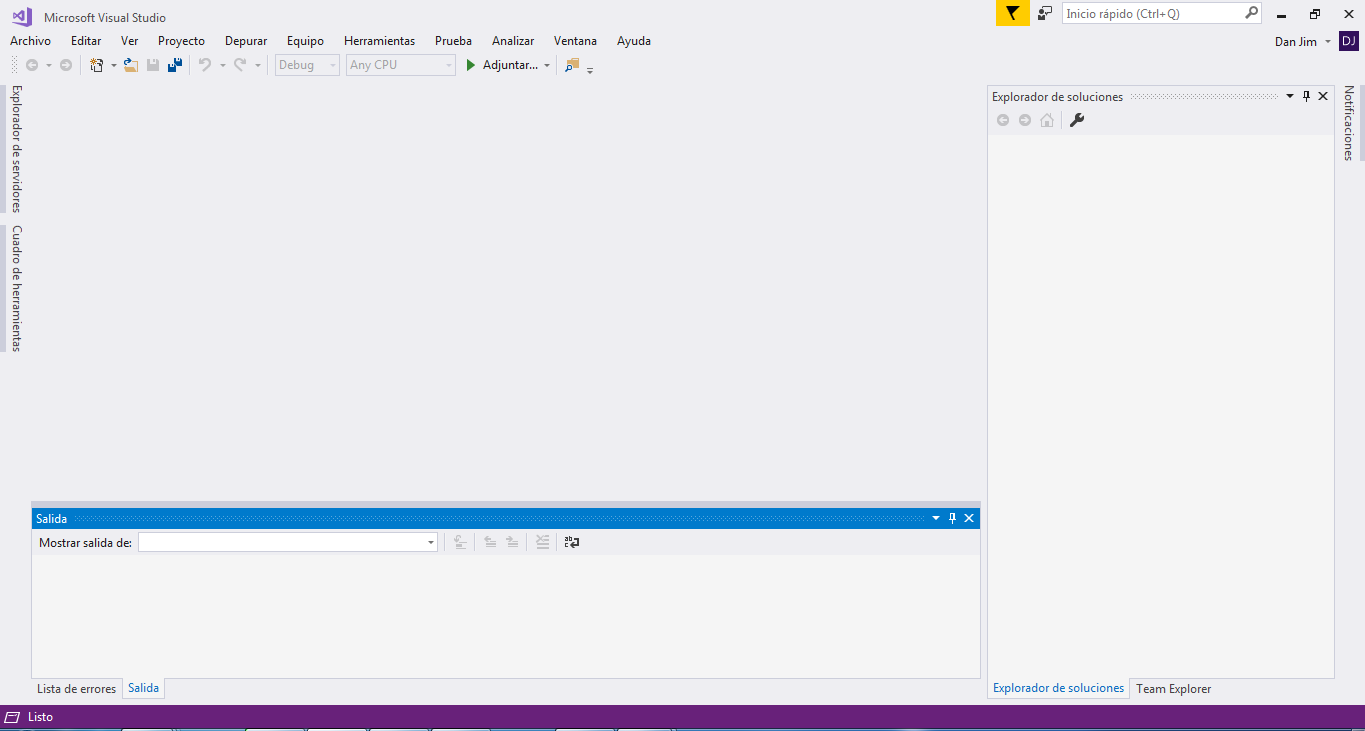Image resolution: width=1365 pixels, height=731 pixels.
Task: Open the Explorador de servidores side panel
Action: point(16,148)
